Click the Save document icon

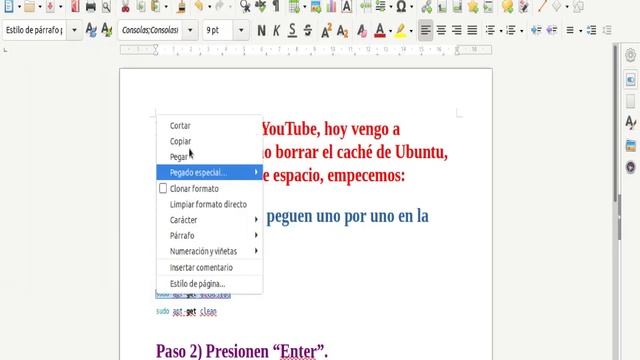click(x=50, y=6)
